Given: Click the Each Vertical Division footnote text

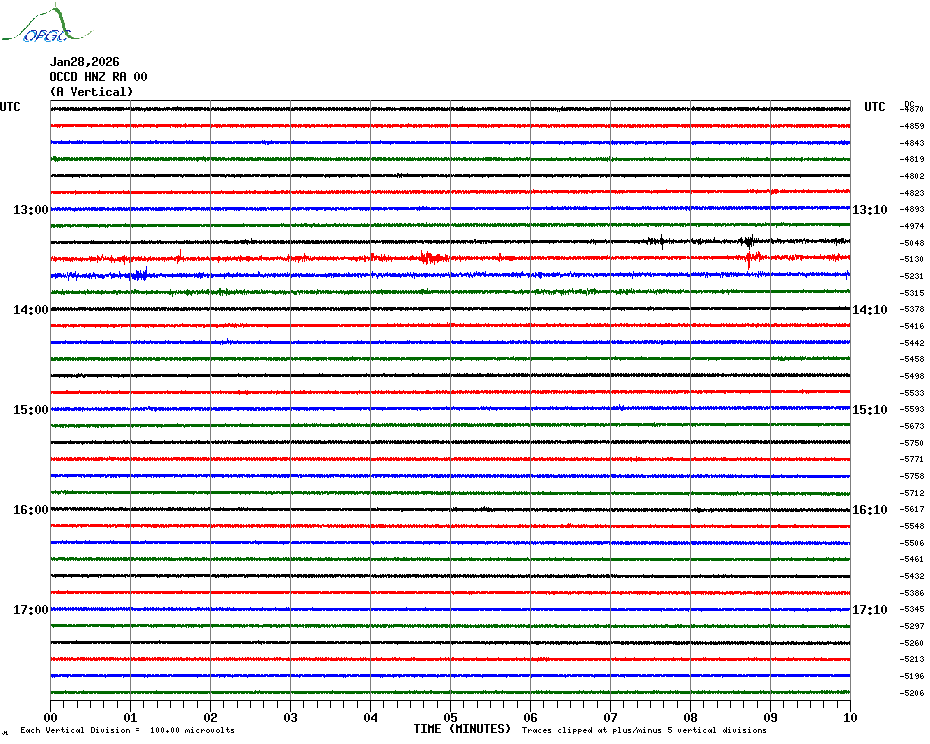Looking at the screenshot, I should (x=127, y=730).
